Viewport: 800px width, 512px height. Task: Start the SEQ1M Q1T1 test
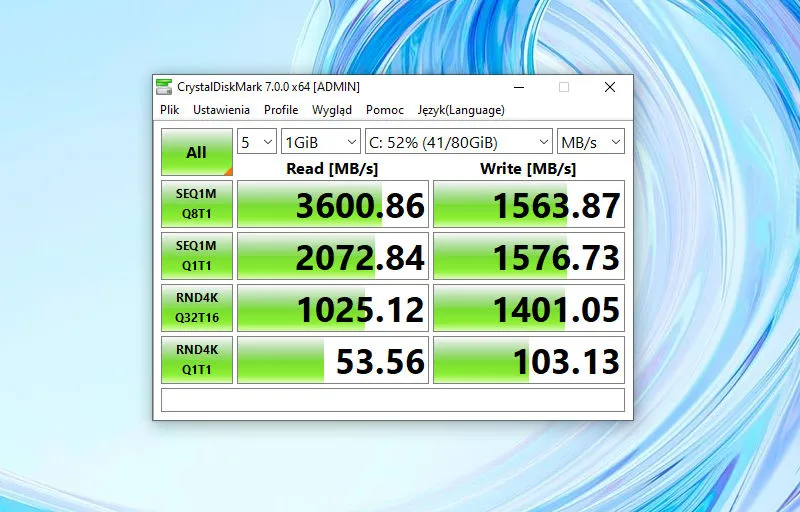click(197, 256)
